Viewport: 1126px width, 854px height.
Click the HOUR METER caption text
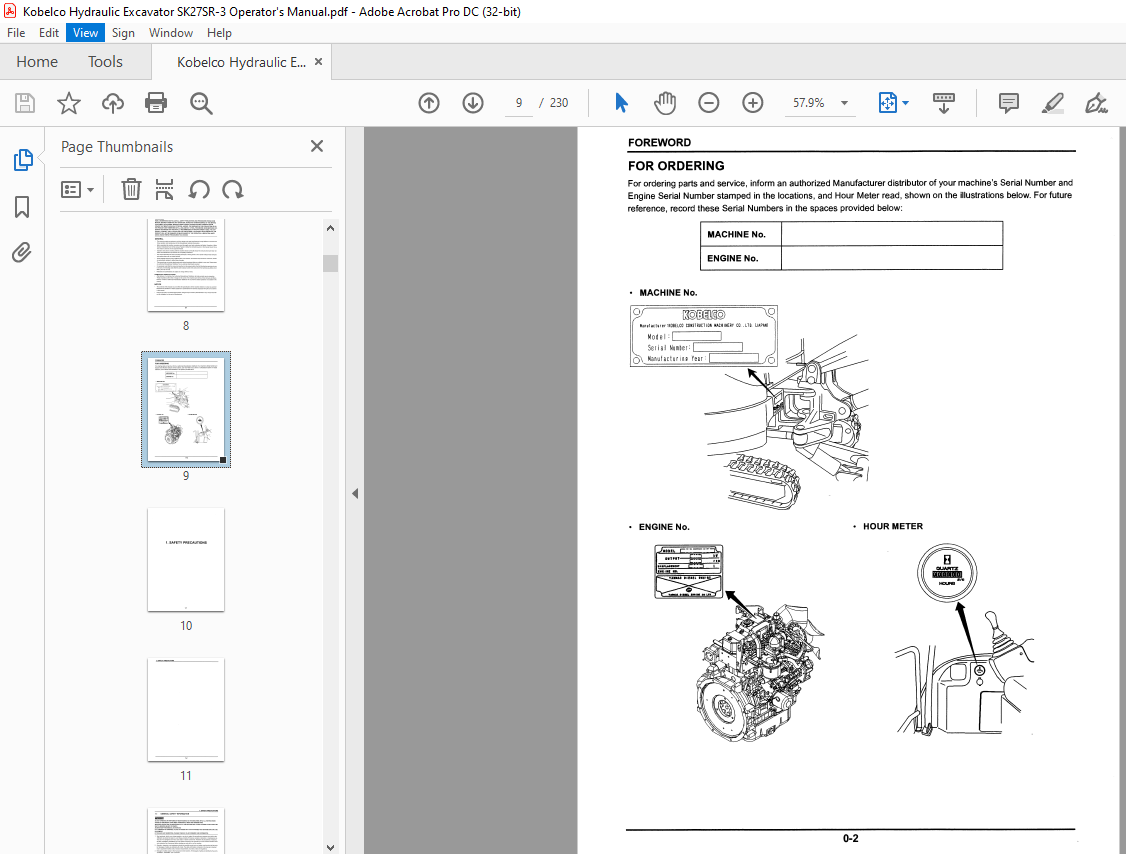[893, 526]
